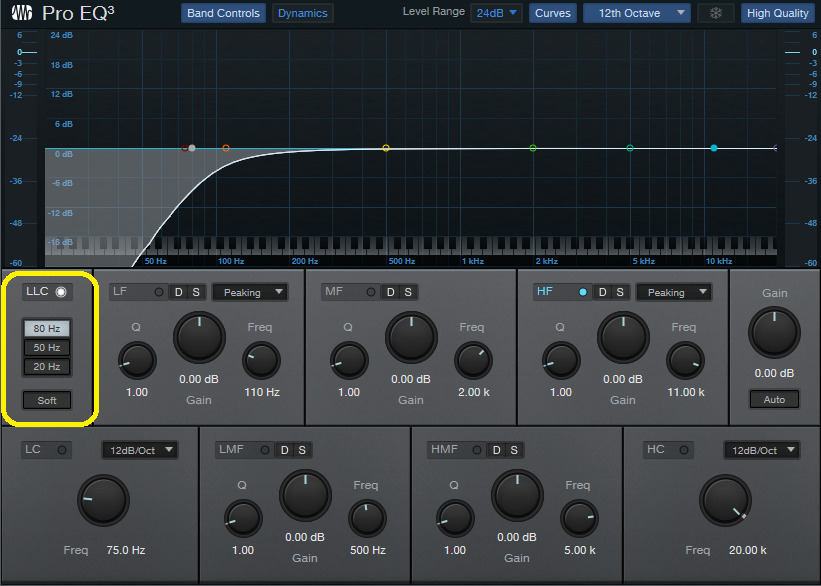
Task: Switch to the Dynamics view
Action: click(x=301, y=13)
